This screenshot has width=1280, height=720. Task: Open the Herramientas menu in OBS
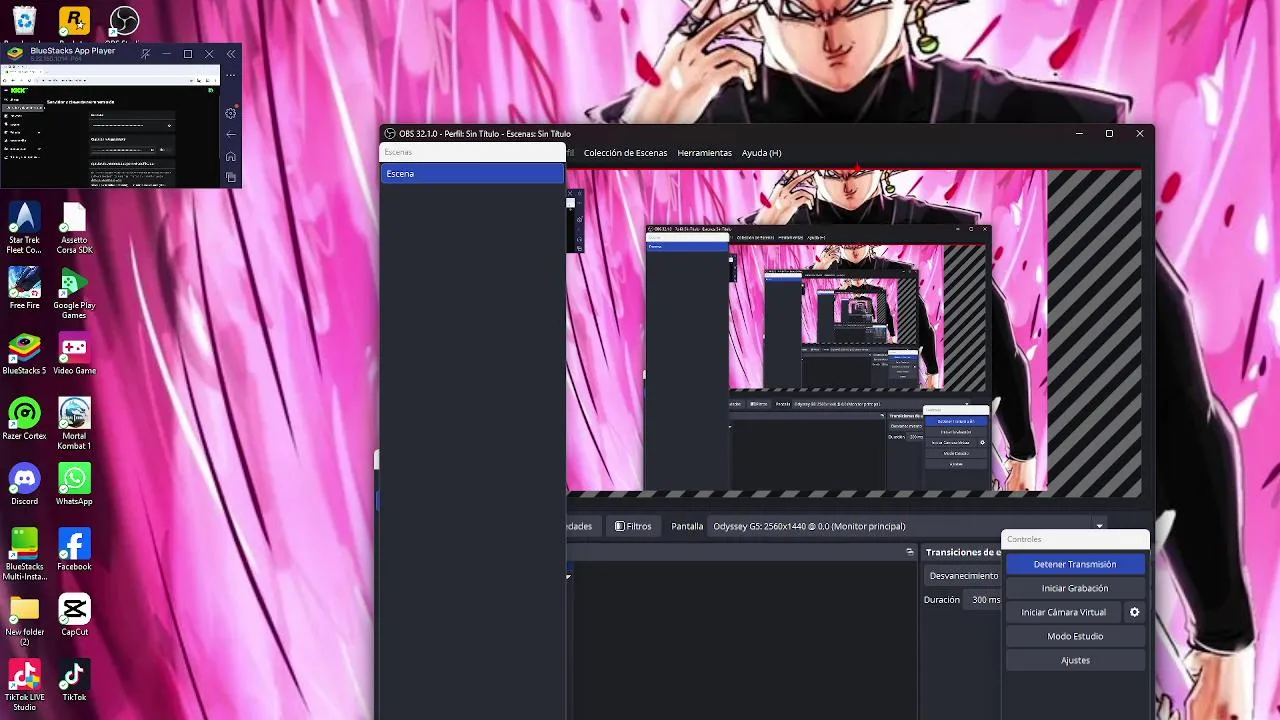tap(704, 153)
